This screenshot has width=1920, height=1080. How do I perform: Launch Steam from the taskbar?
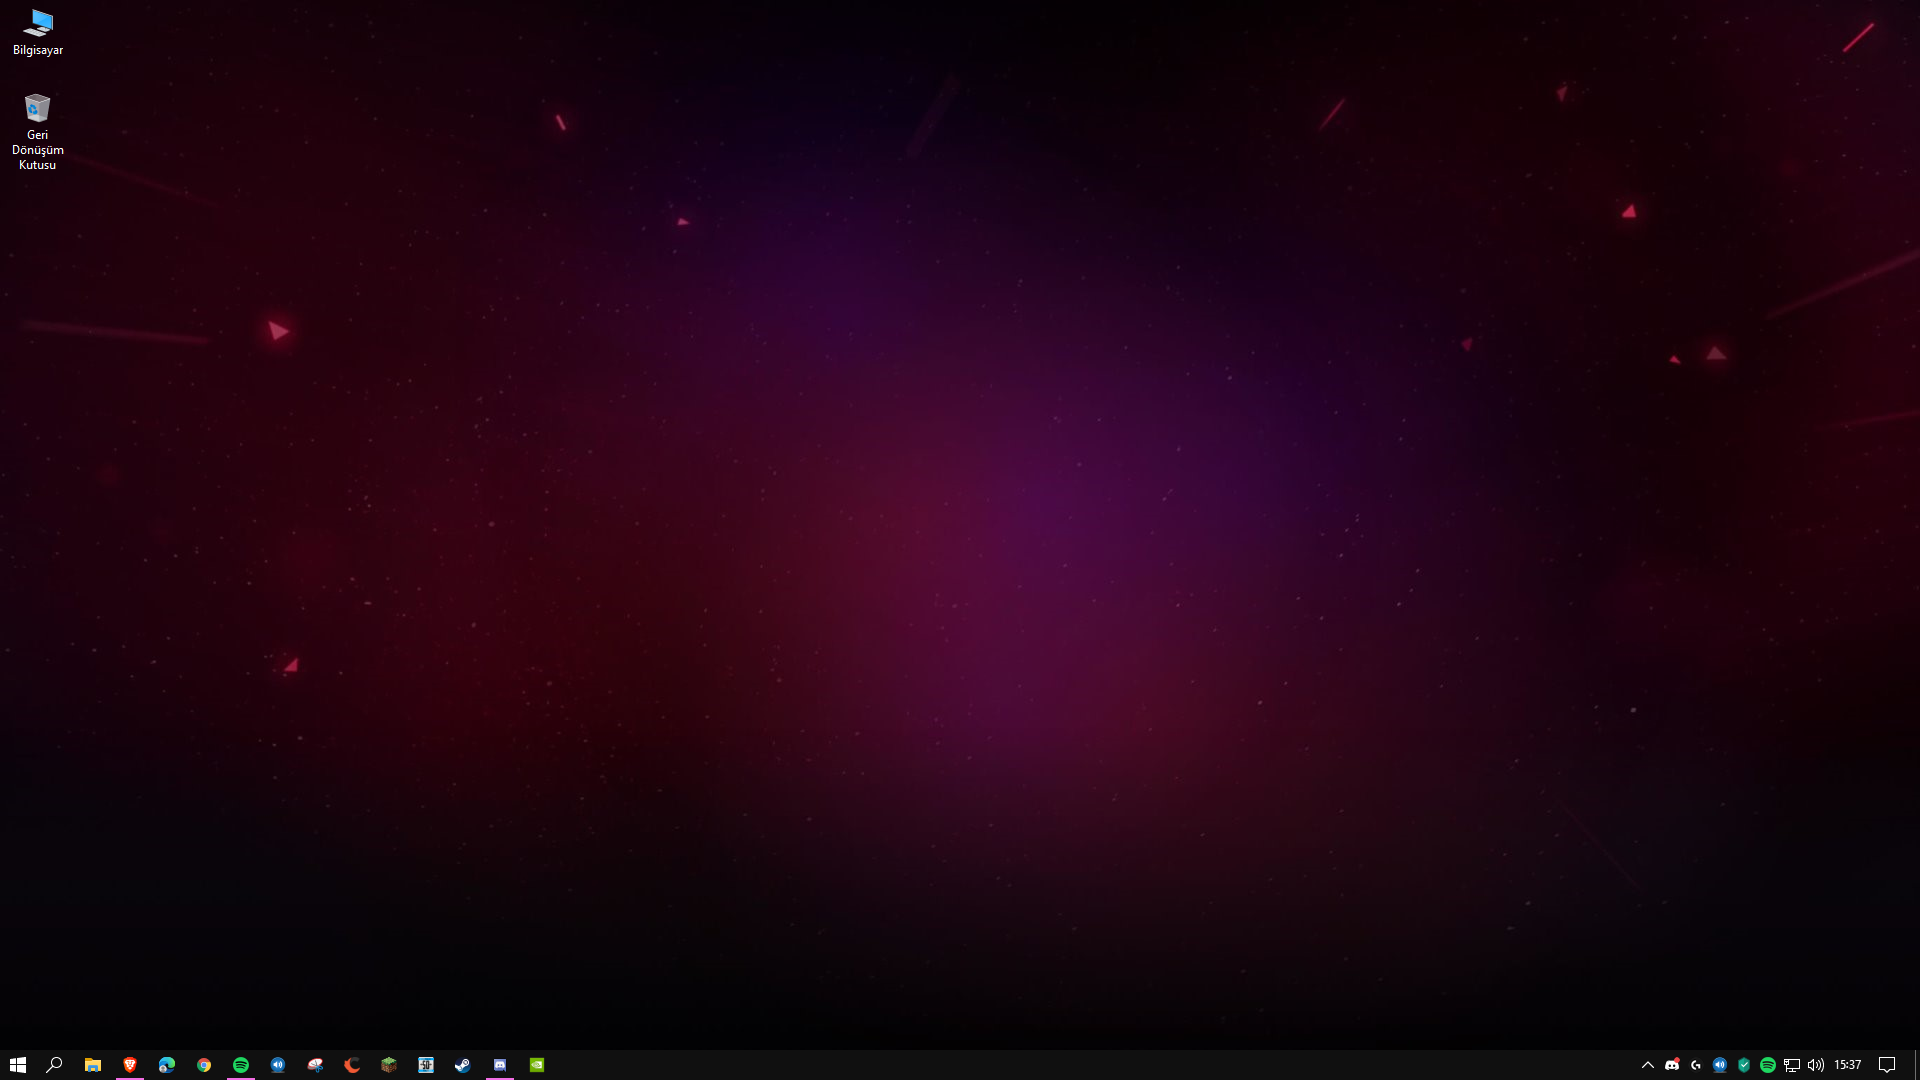[463, 1065]
